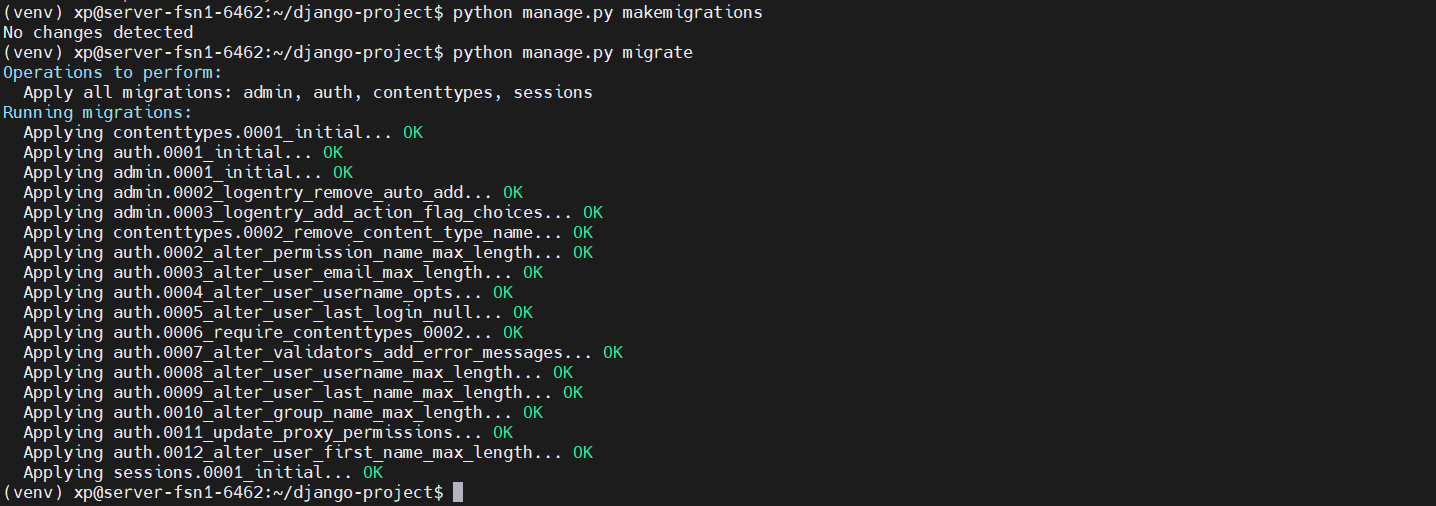
Task: Click OK after auth.0009_alter_user_last_name_max_length
Action: tap(573, 392)
